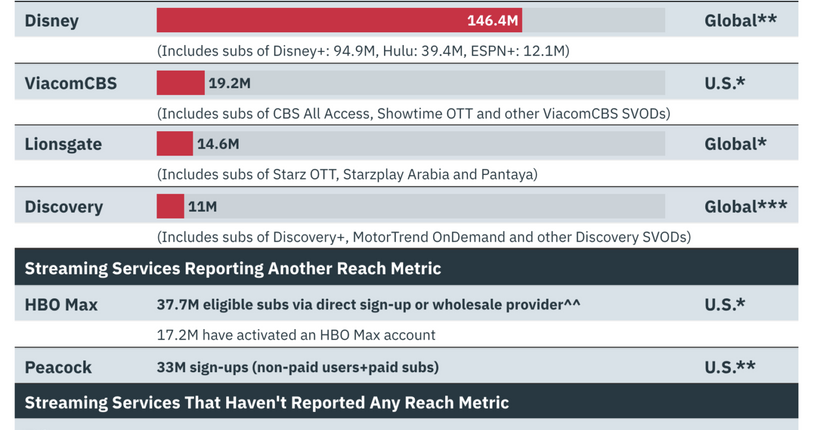Click '17.2M have activated an HBO Max account'
Viewport: 820px width, 430px height.
coord(296,335)
